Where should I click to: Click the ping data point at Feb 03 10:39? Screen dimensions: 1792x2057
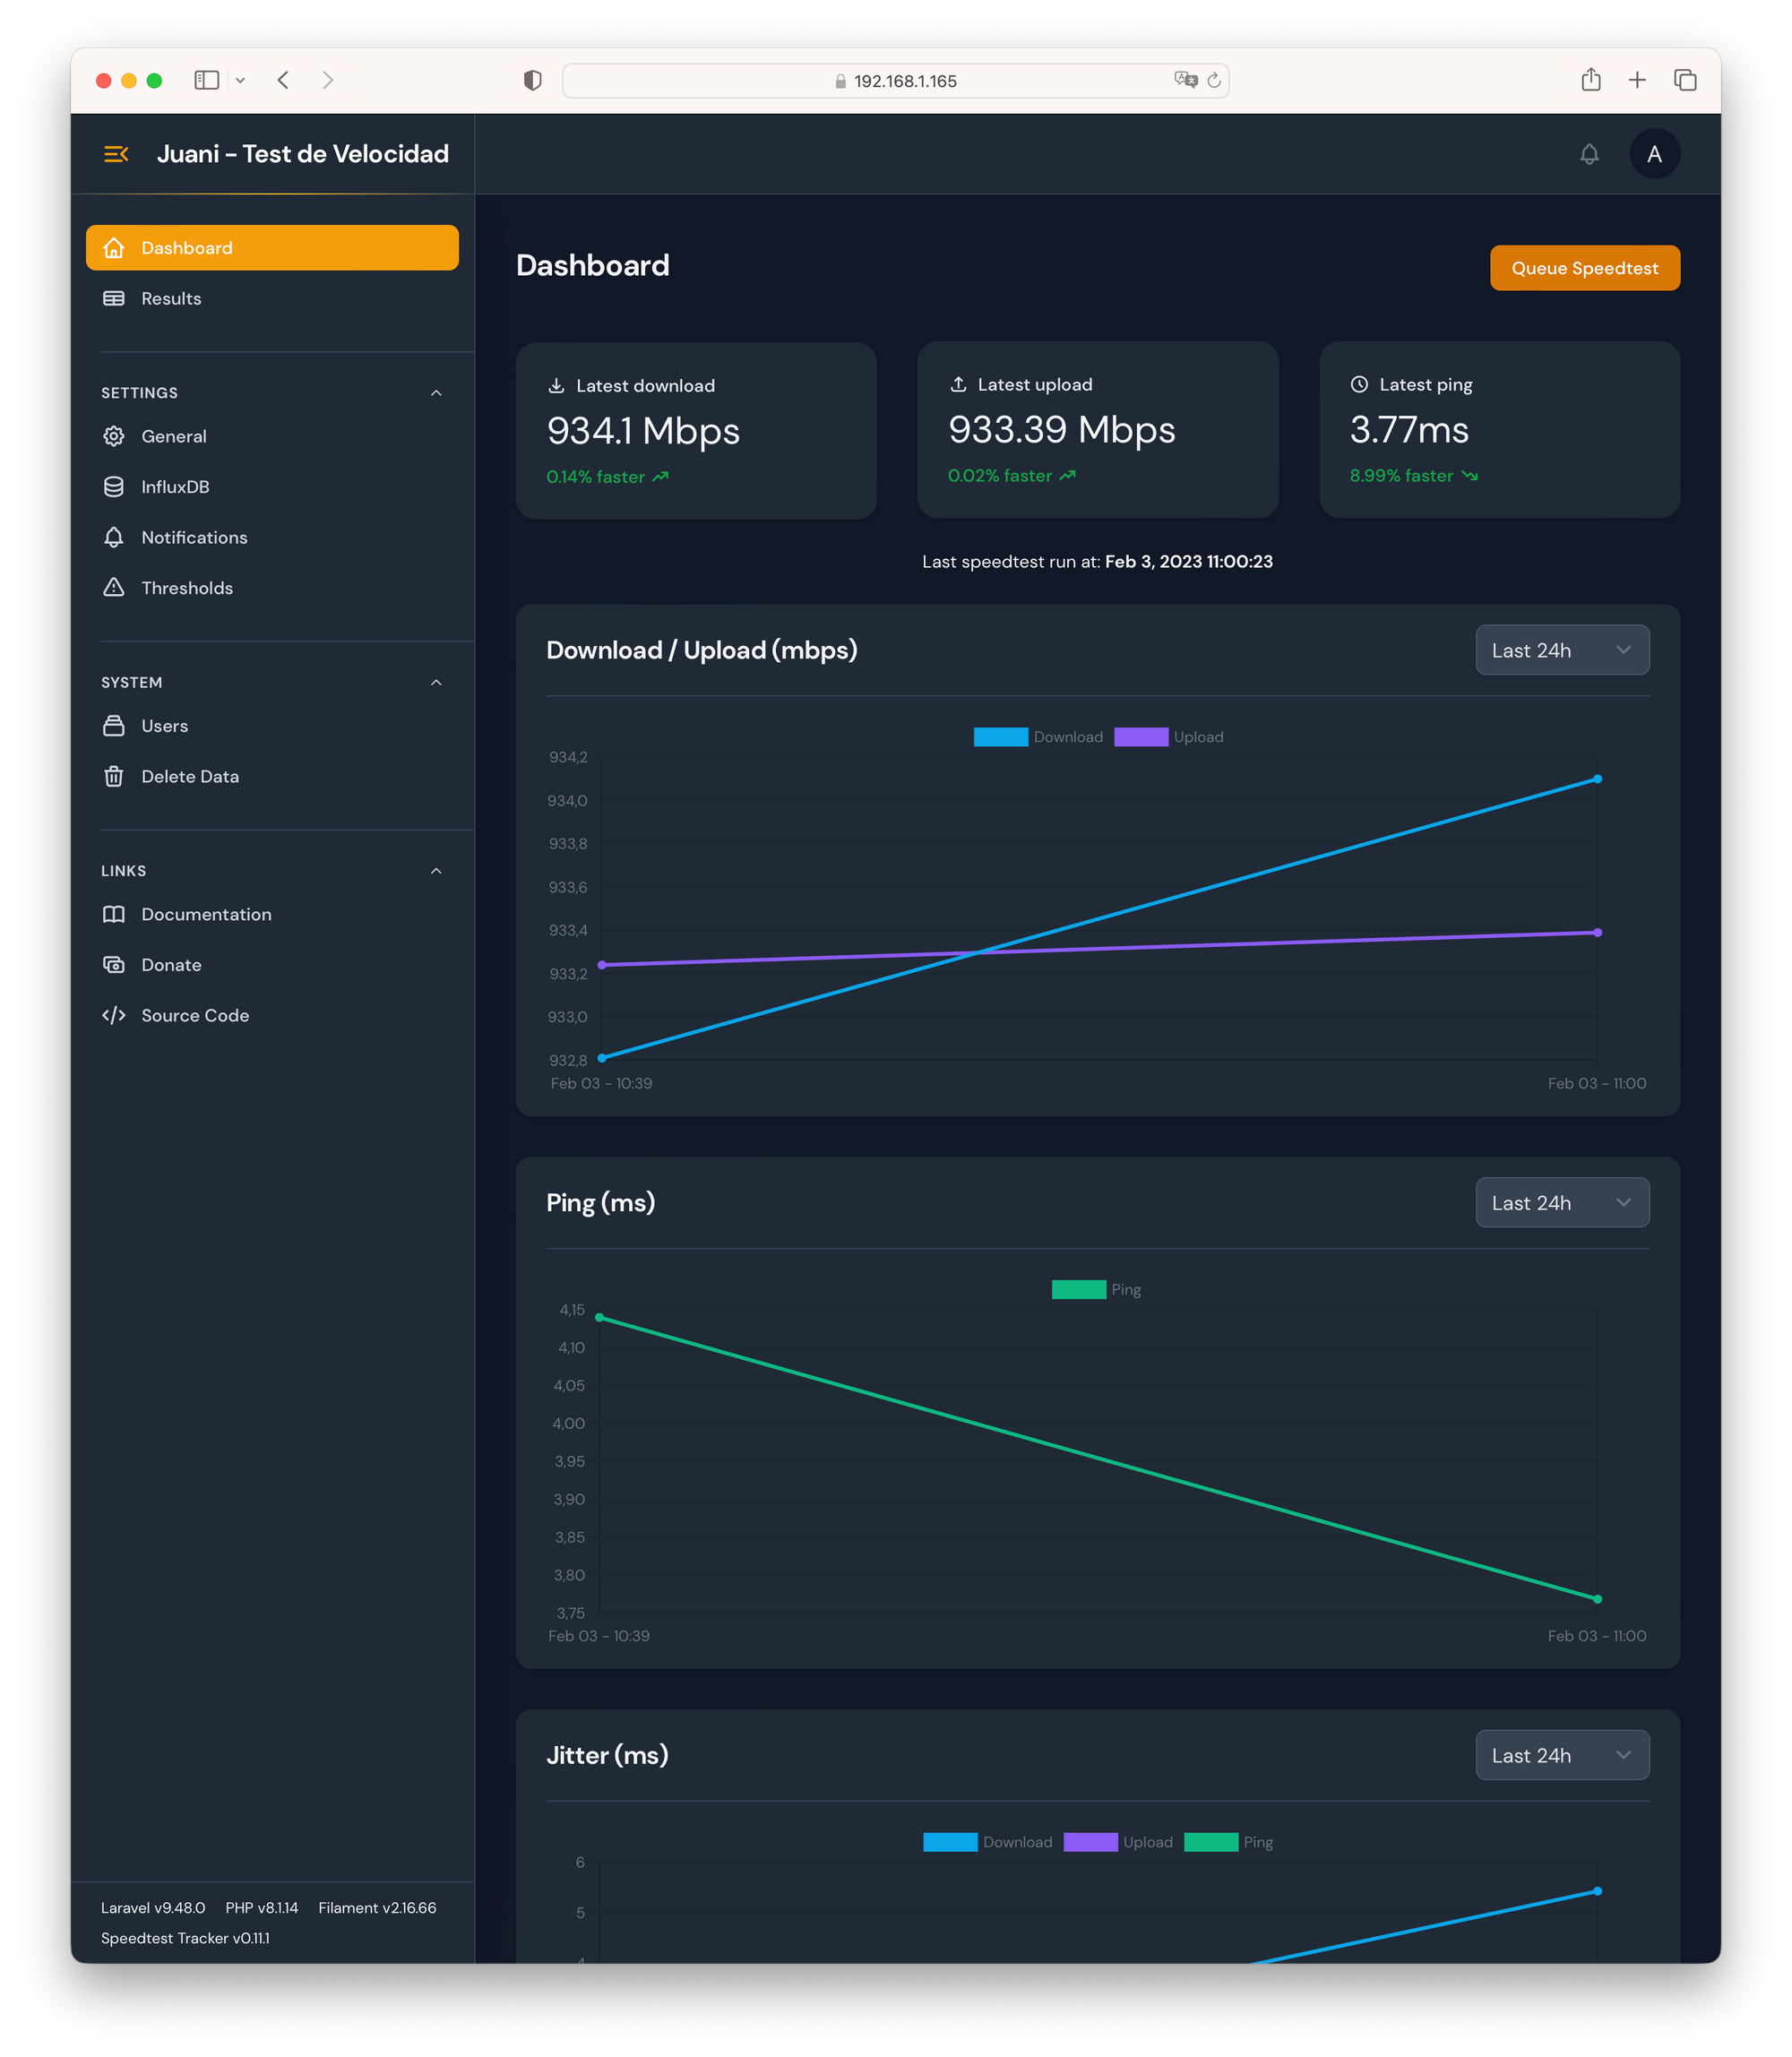tap(600, 1318)
